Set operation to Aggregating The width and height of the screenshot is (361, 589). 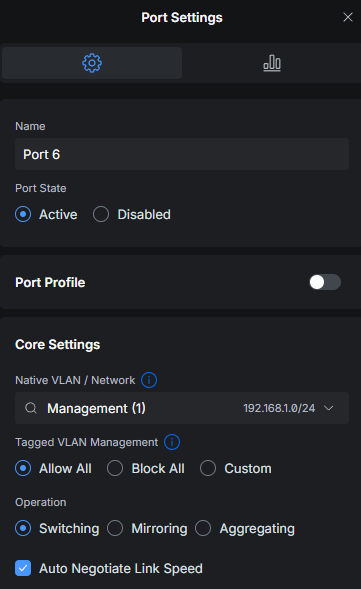(203, 528)
